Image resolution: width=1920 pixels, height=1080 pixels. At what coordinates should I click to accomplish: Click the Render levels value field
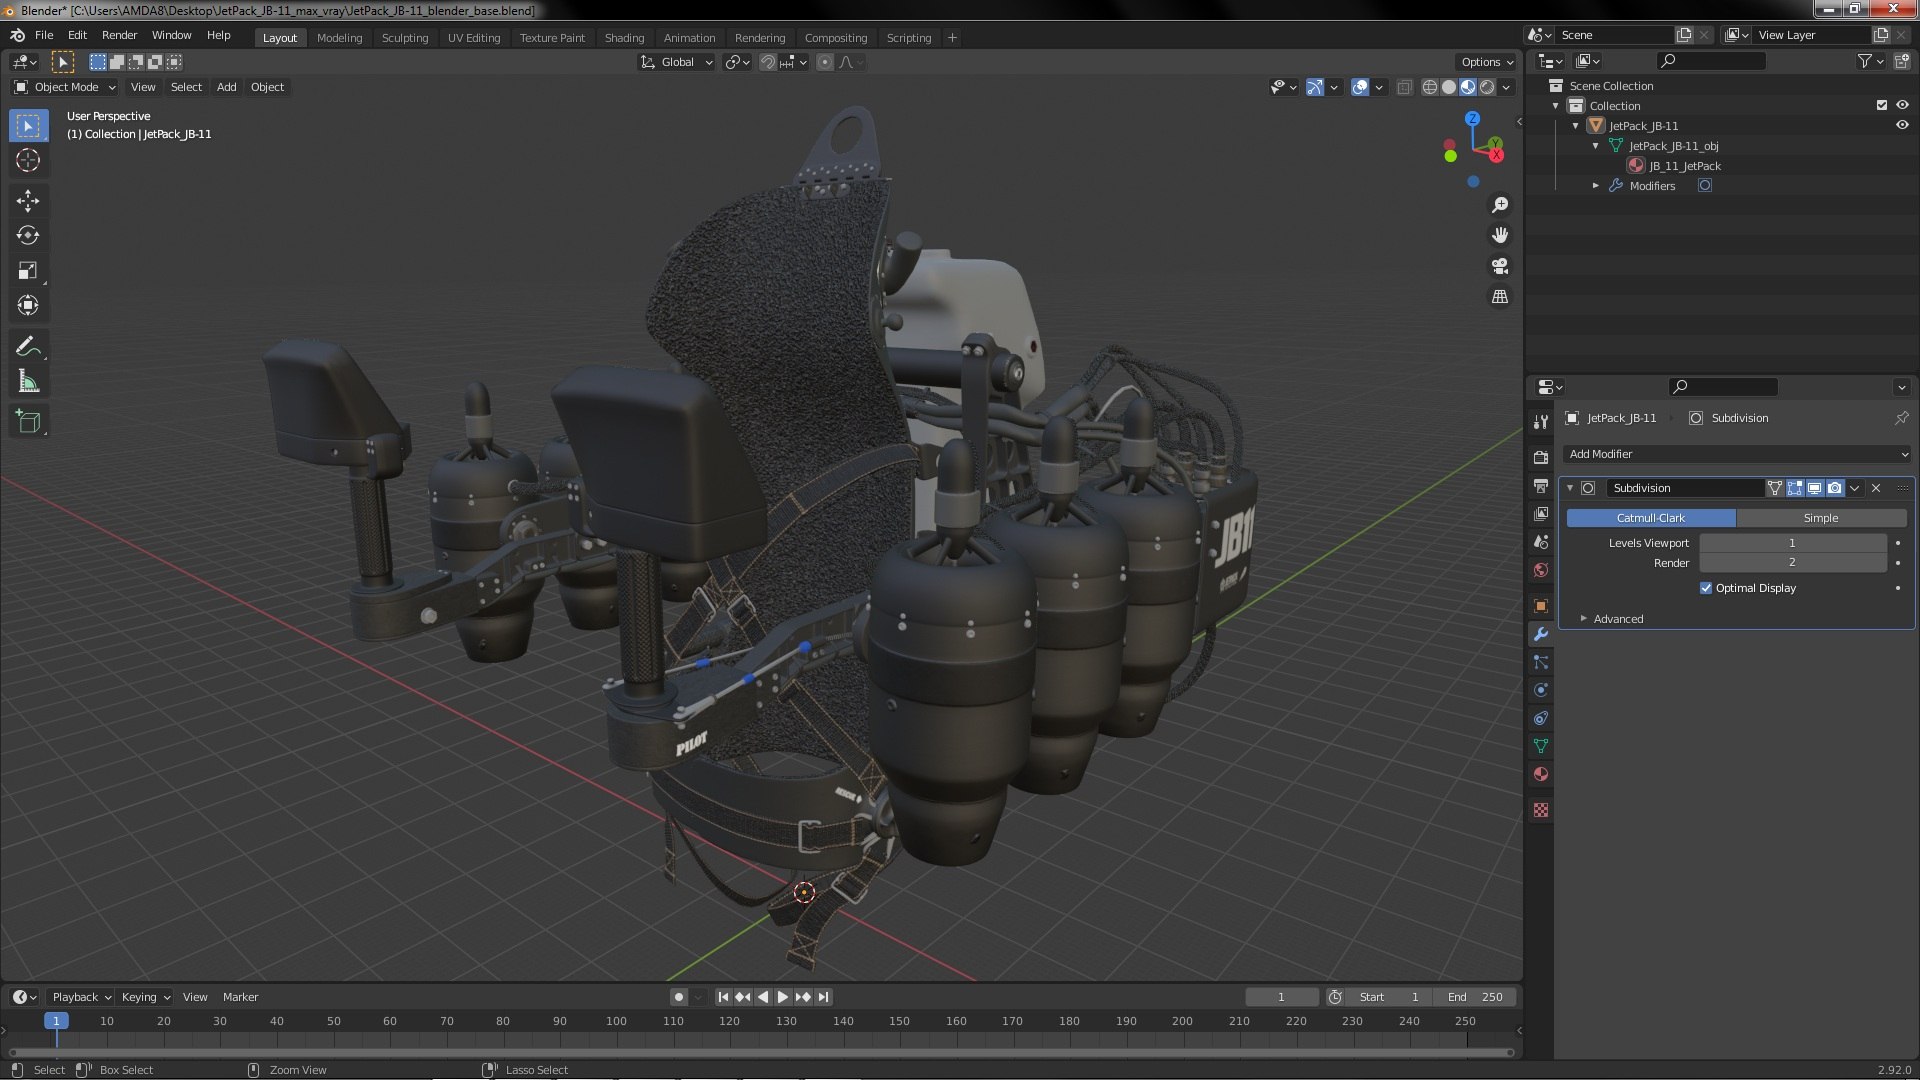click(1792, 563)
